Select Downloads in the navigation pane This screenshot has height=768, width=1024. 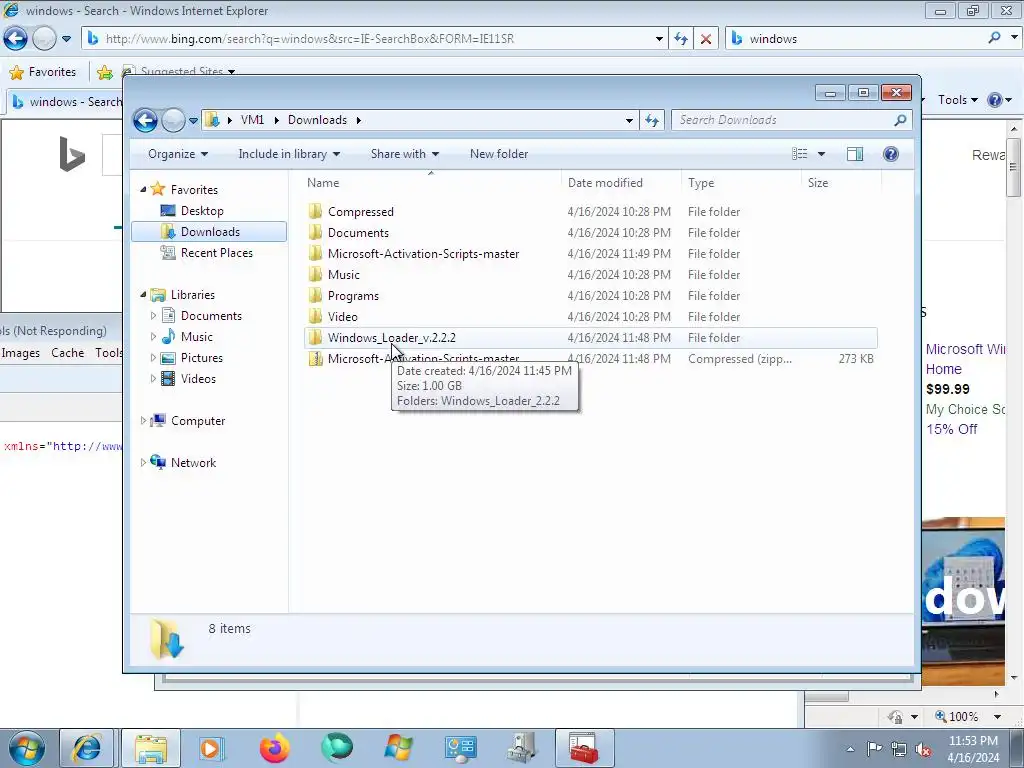pyautogui.click(x=209, y=232)
